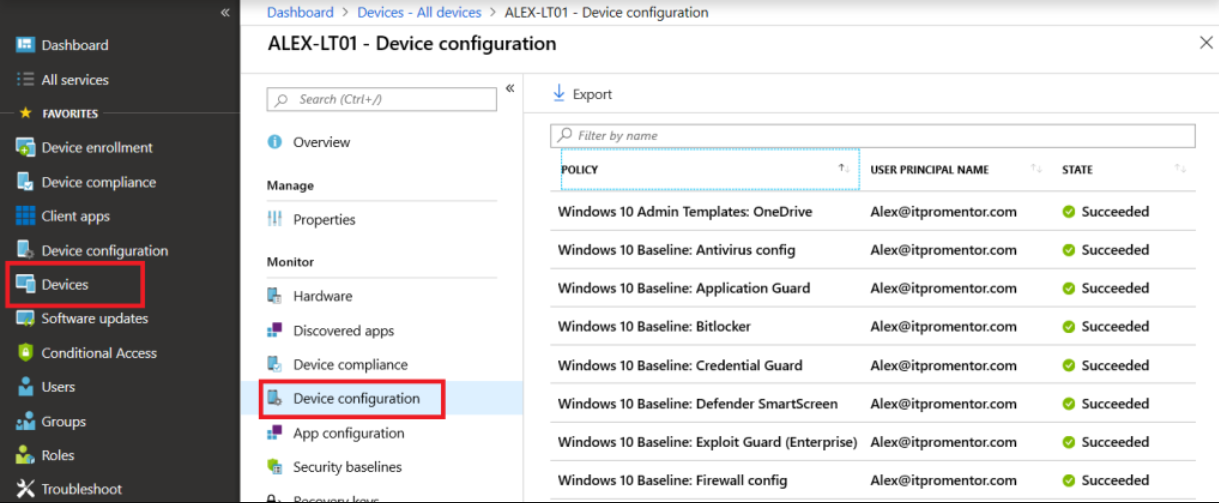This screenshot has height=503, width=1219.
Task: Click the Export download arrow icon
Action: (559, 94)
